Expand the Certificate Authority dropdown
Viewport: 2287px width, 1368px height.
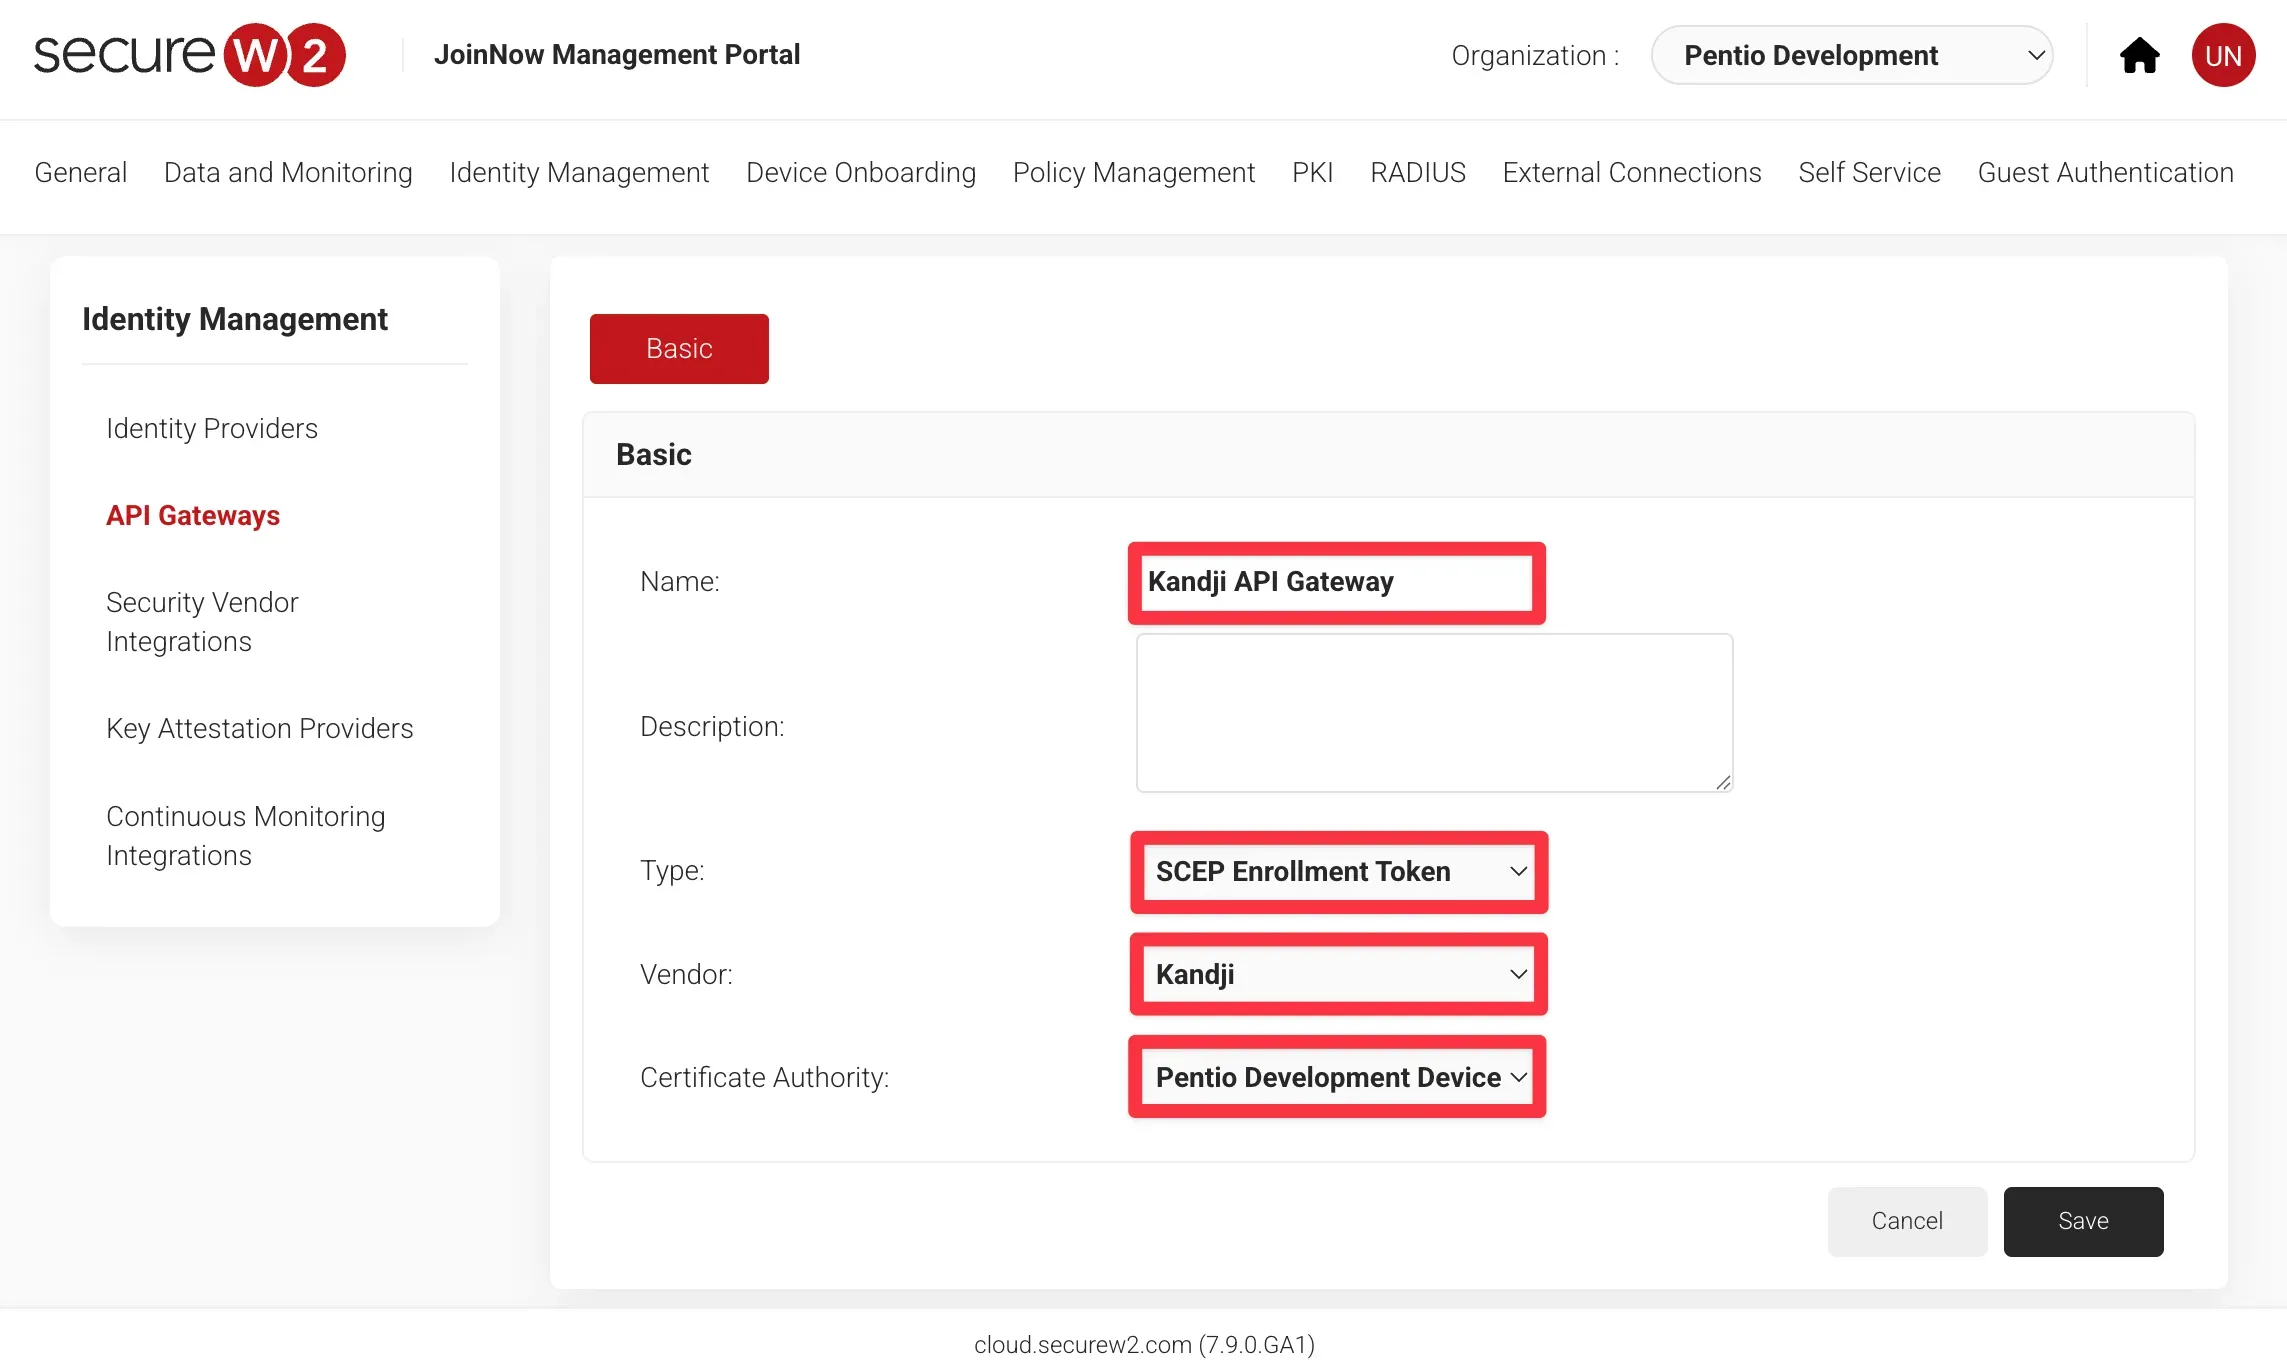1338,1078
